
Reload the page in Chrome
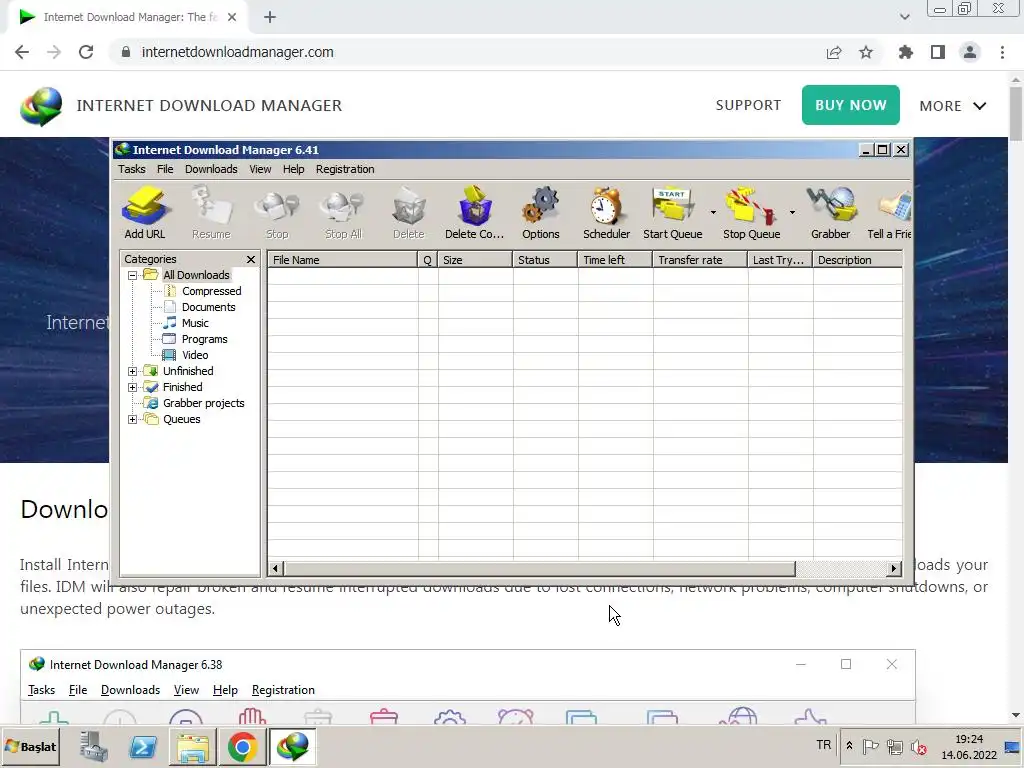(x=86, y=52)
